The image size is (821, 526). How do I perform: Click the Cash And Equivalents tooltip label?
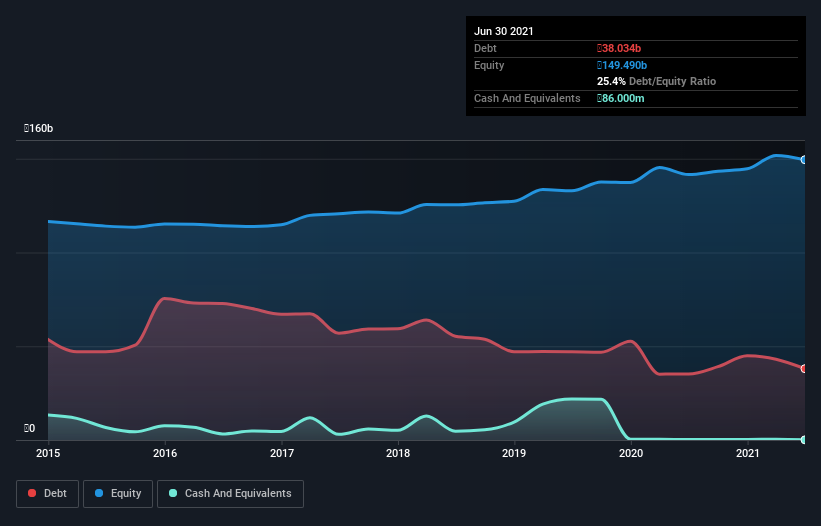coord(527,98)
